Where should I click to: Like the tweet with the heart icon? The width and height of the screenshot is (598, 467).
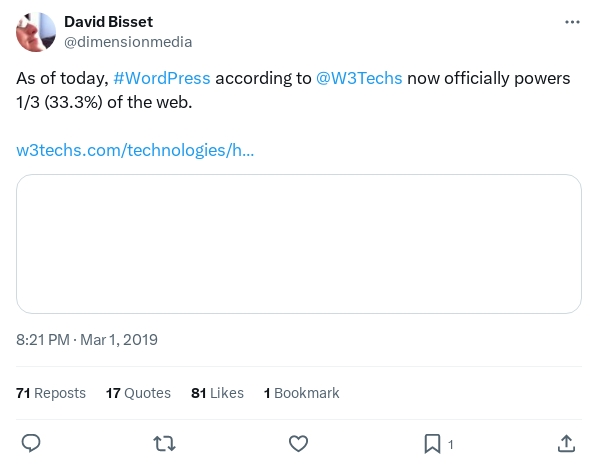tap(298, 443)
